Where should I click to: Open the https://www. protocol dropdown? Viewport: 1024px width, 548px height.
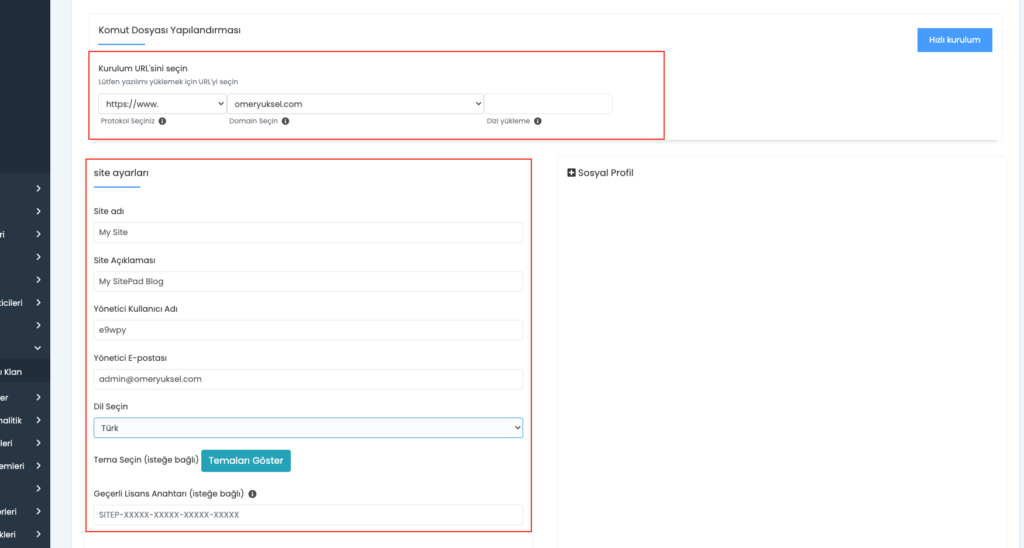(x=162, y=104)
